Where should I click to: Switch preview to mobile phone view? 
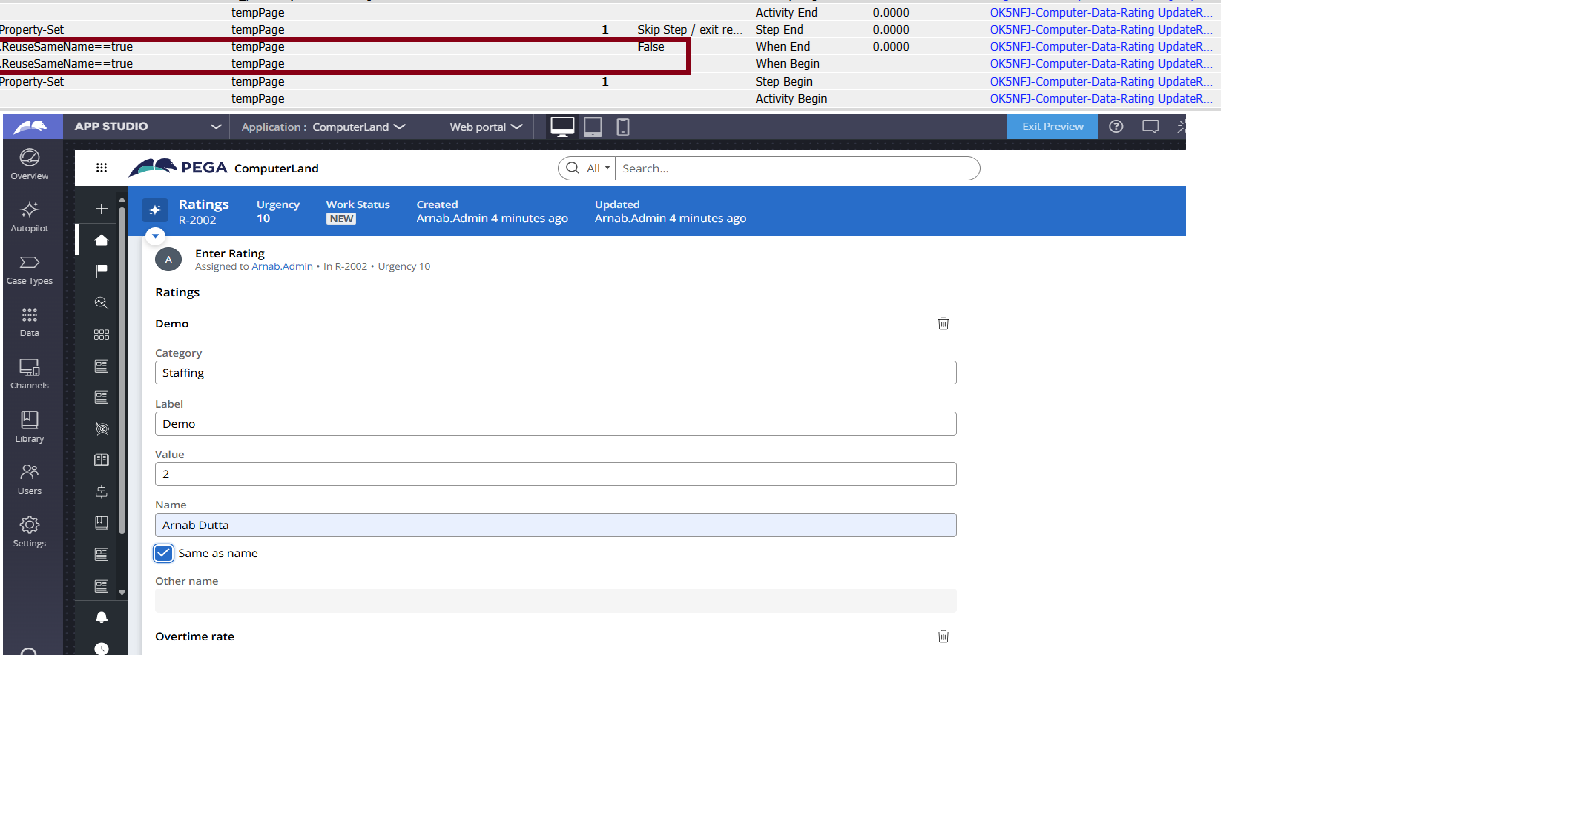pos(623,127)
